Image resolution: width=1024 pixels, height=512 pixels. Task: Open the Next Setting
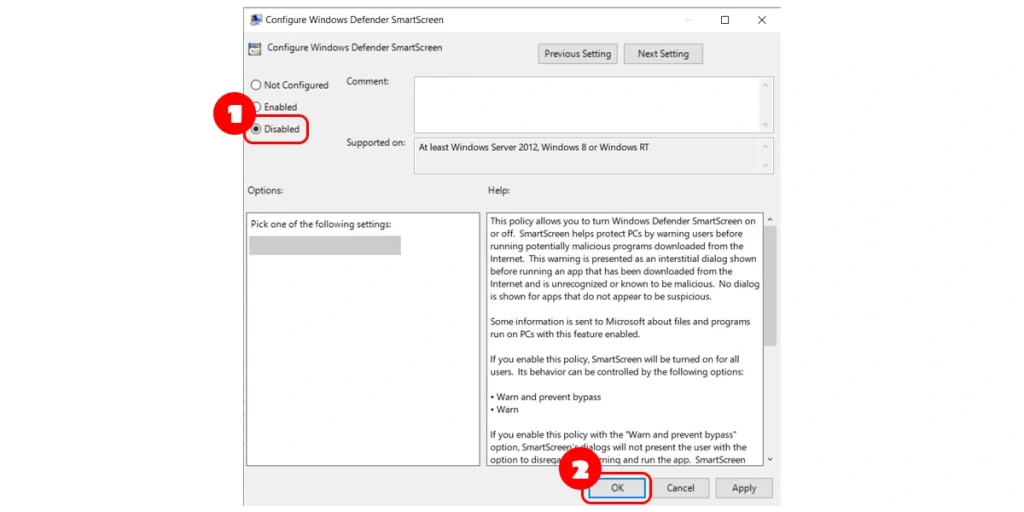point(663,54)
